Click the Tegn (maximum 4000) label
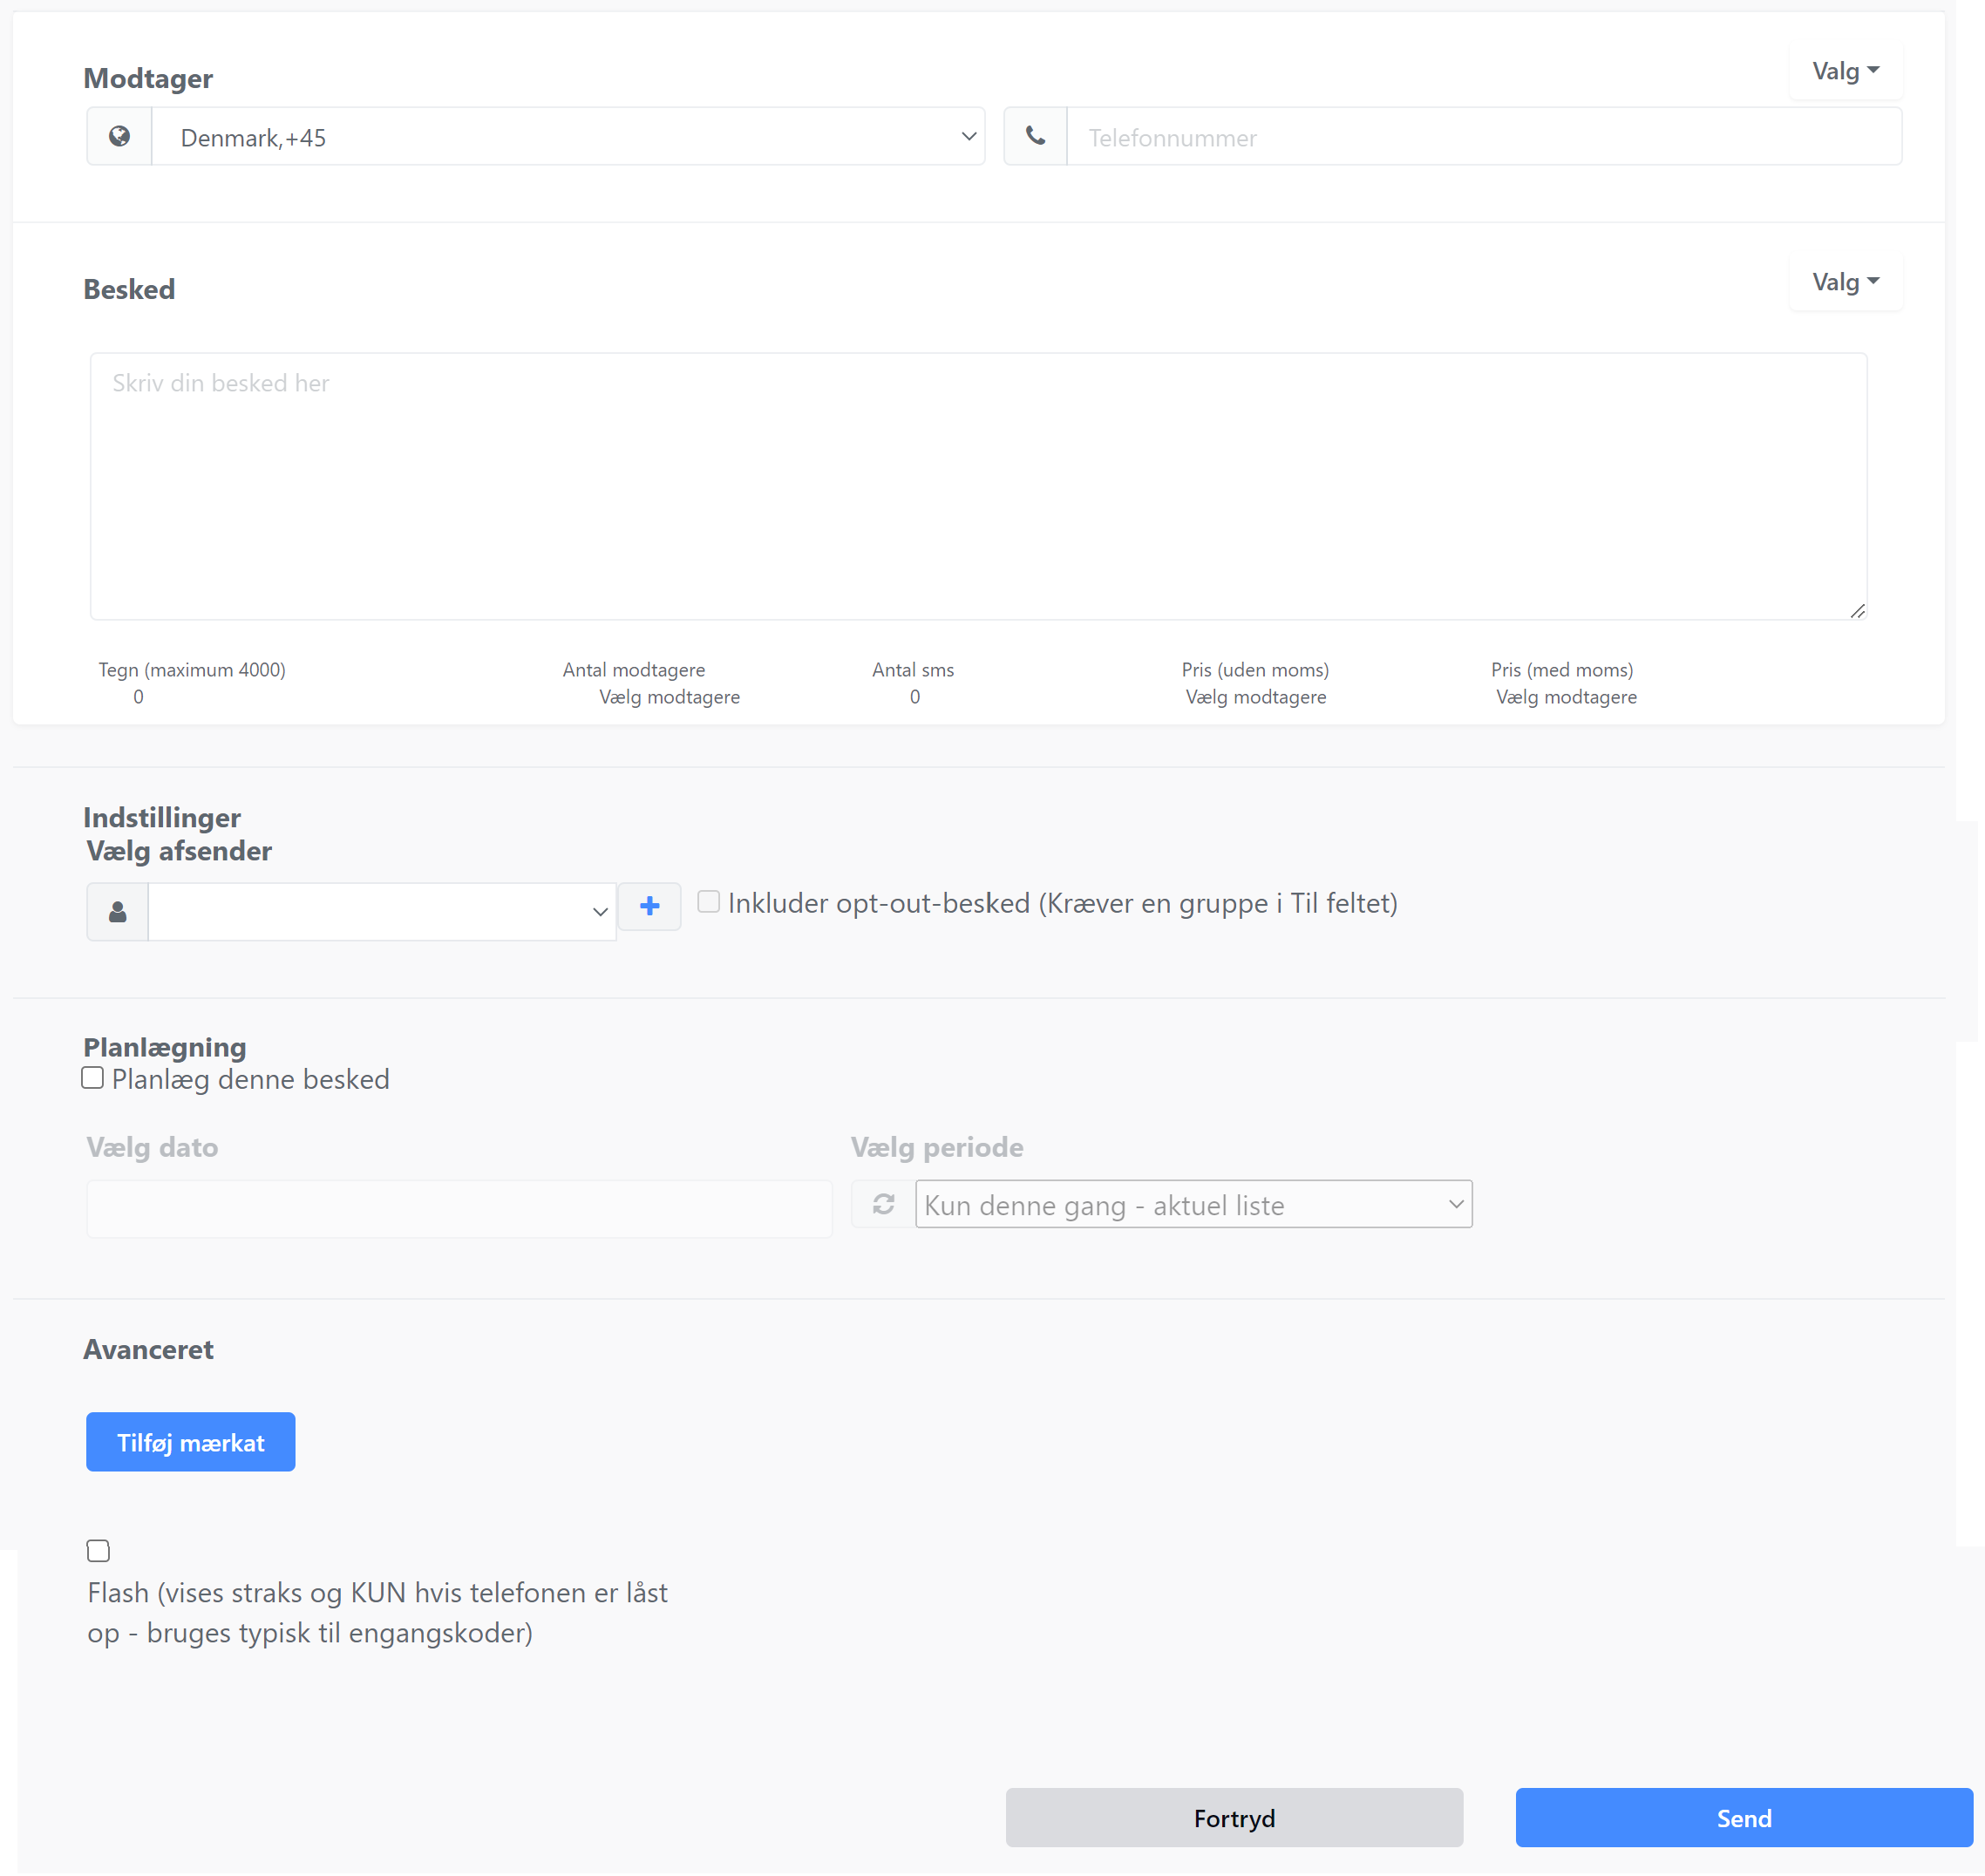This screenshot has width=1985, height=1876. (x=192, y=670)
